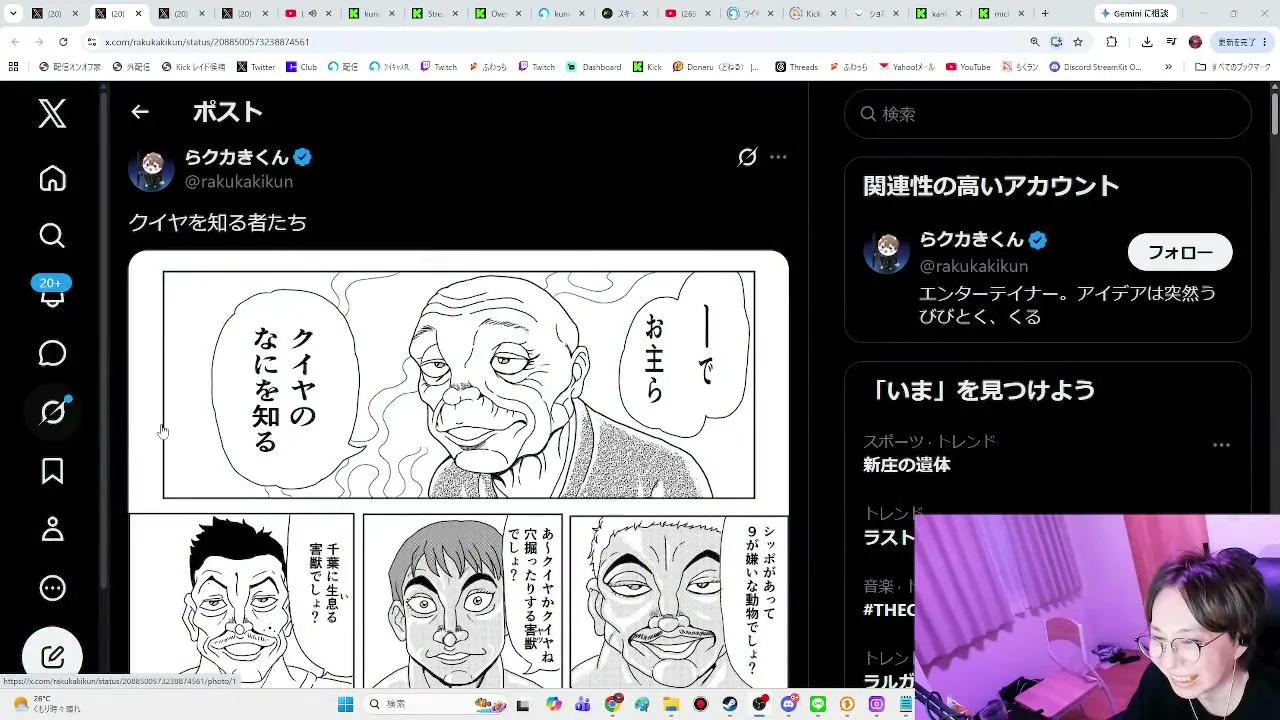1280x720 pixels.
Task: Open Discord from the taskbar
Action: point(789,704)
